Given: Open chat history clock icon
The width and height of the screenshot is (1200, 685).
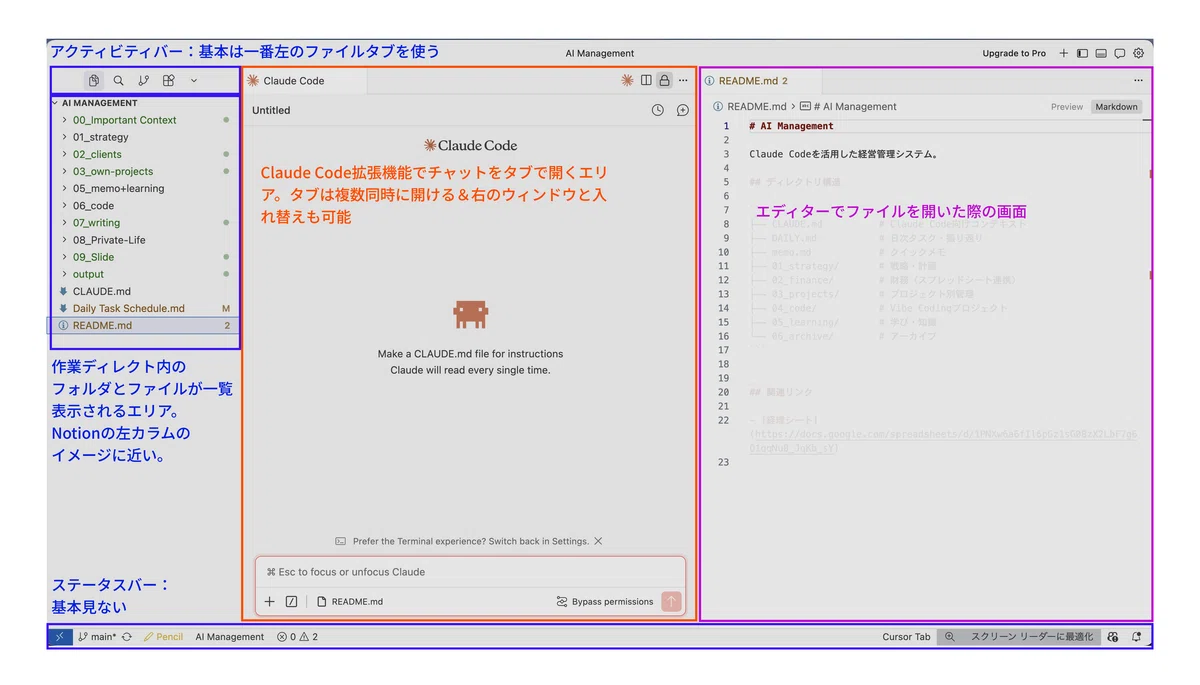Looking at the screenshot, I should click(657, 110).
